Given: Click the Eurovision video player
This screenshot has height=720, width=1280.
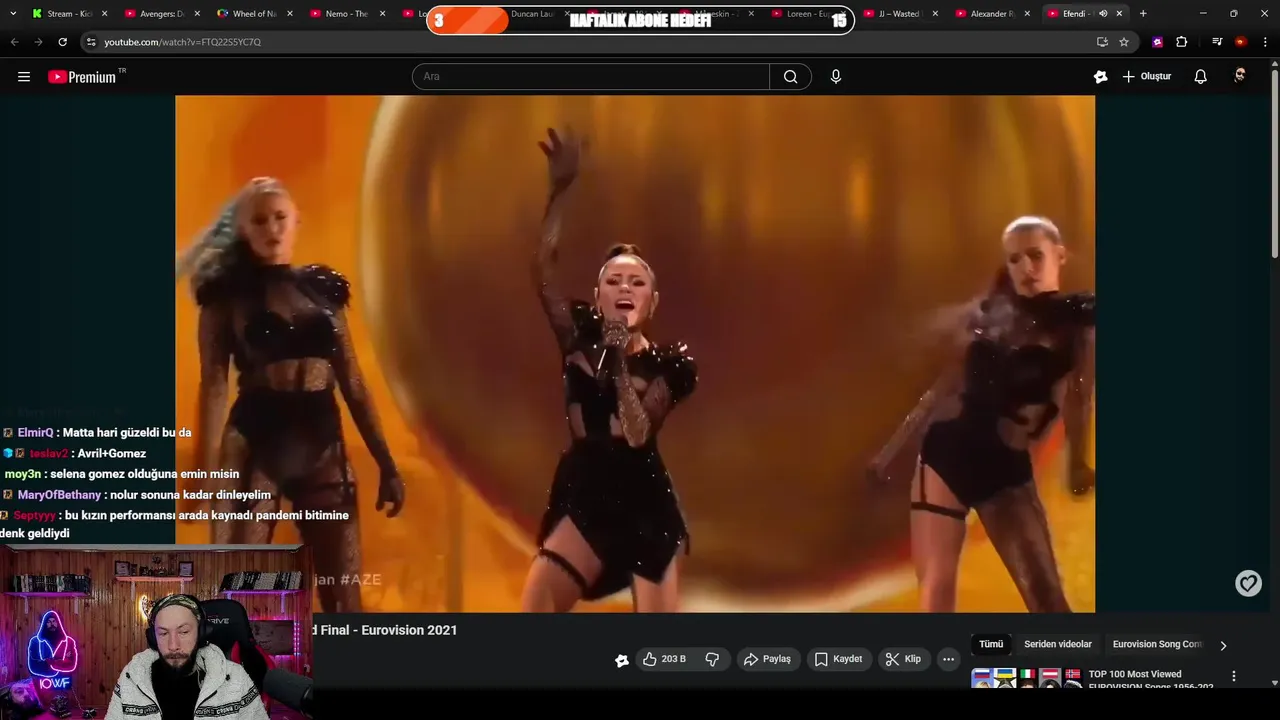Looking at the screenshot, I should (635, 354).
